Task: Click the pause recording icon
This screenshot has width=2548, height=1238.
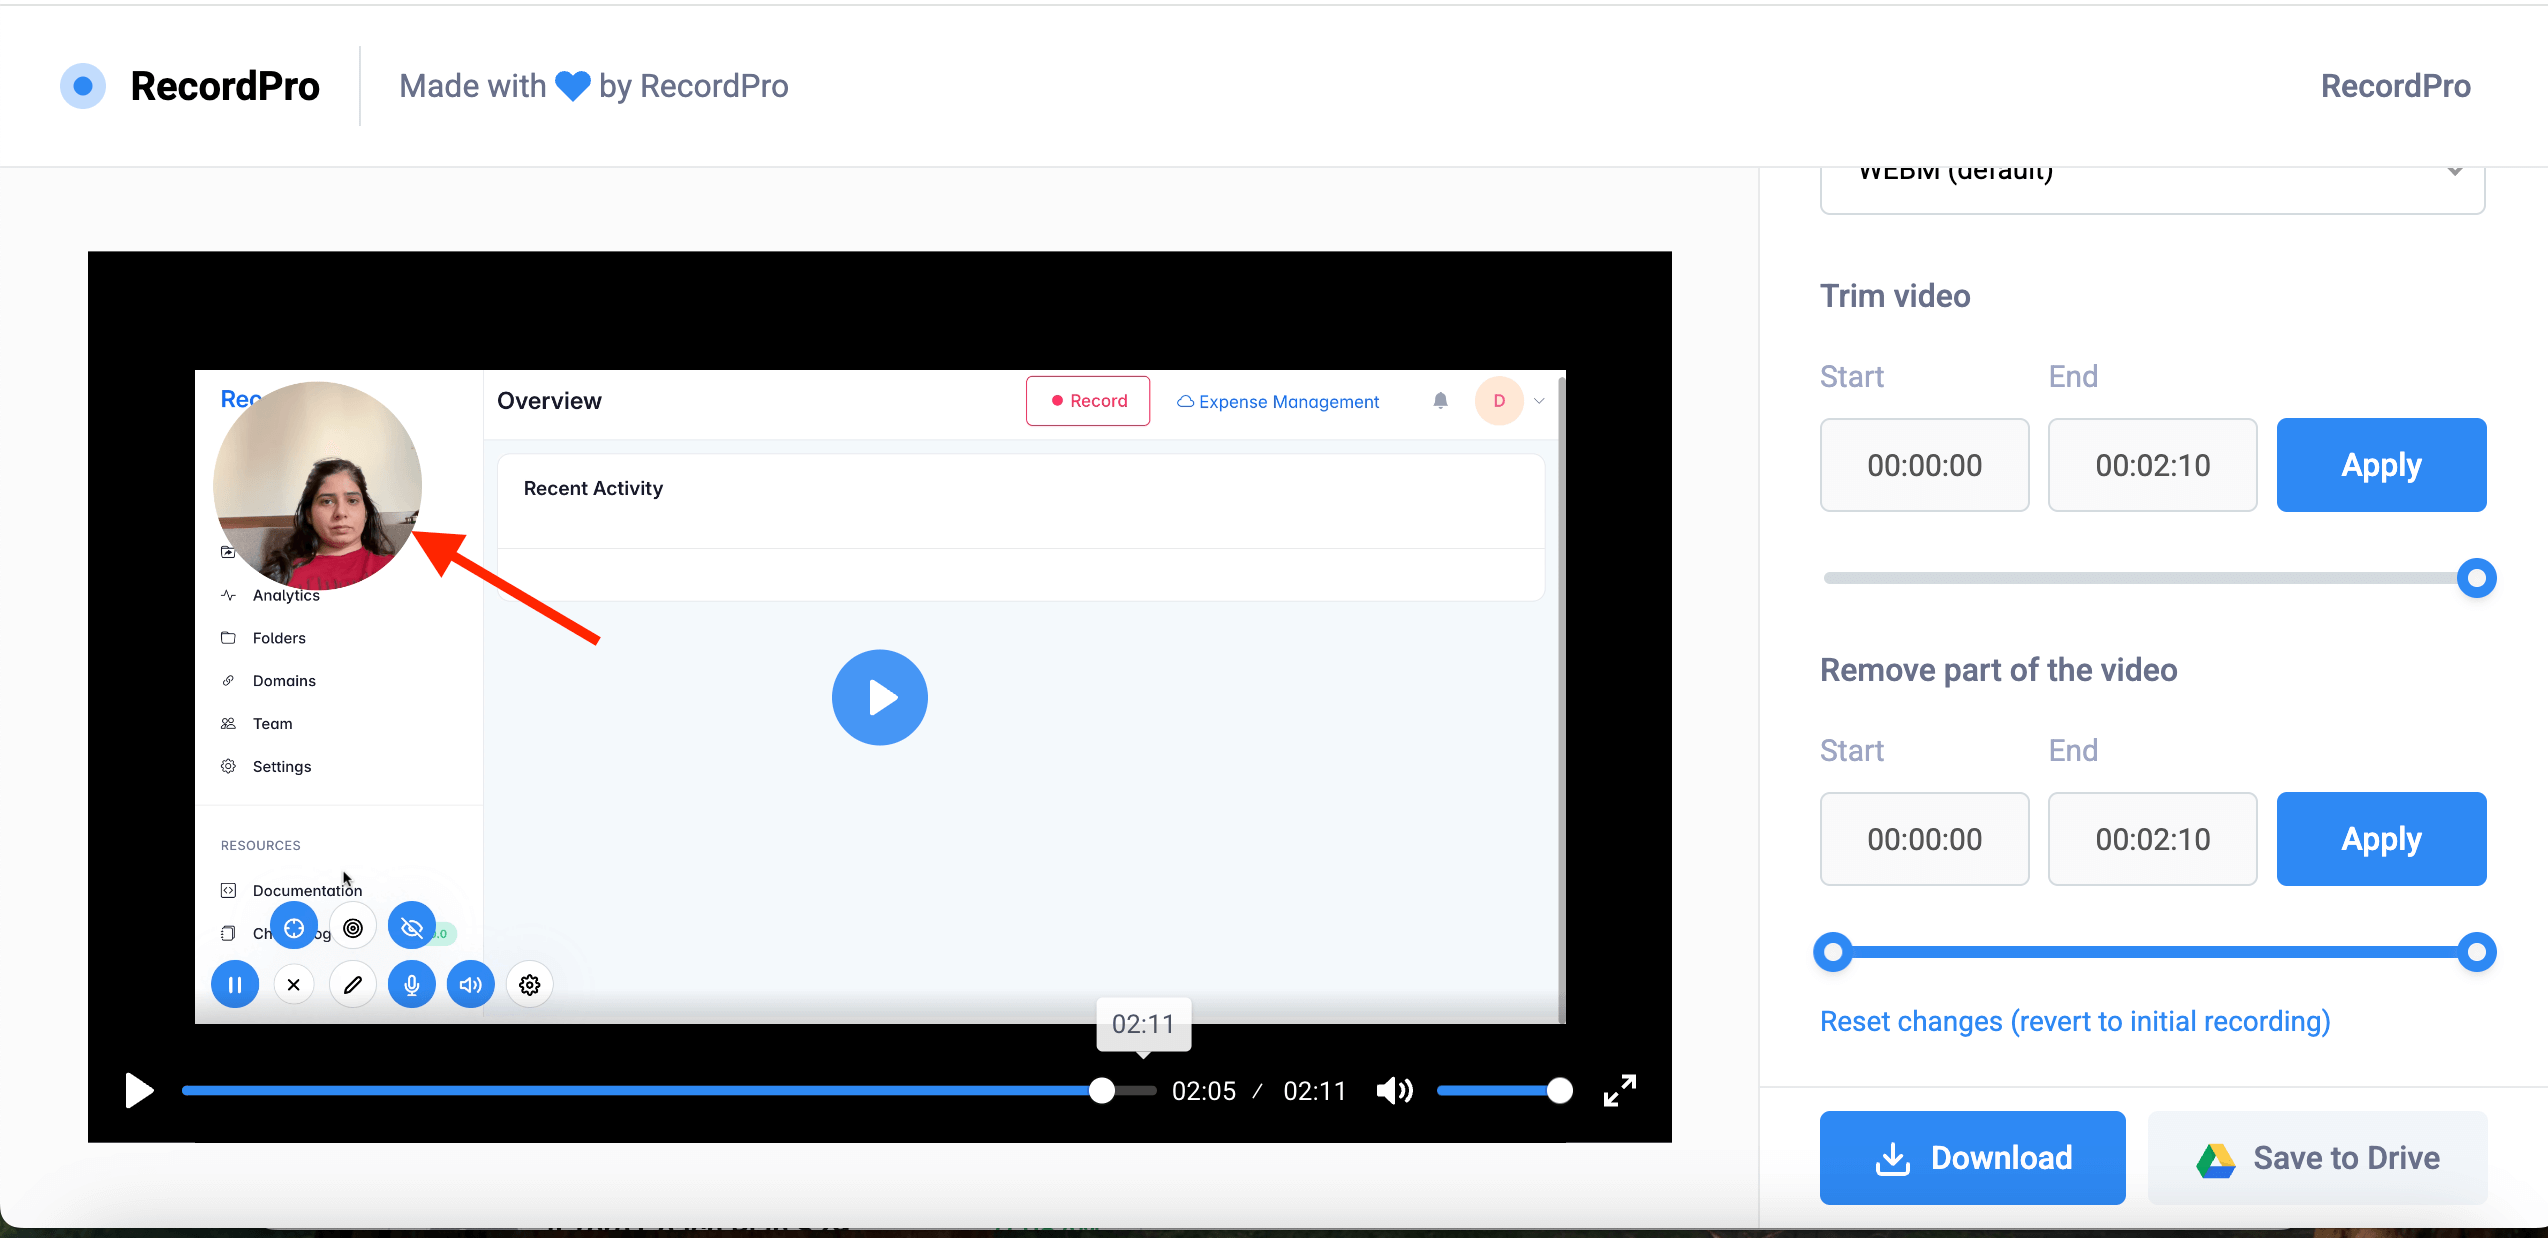Action: [x=235, y=985]
